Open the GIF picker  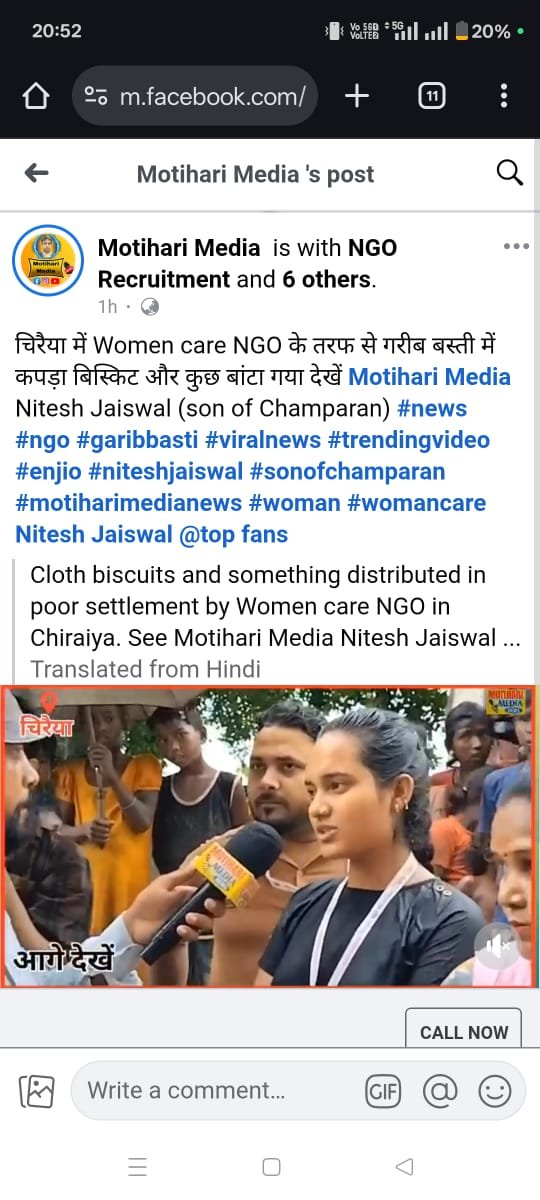pyautogui.click(x=384, y=1091)
